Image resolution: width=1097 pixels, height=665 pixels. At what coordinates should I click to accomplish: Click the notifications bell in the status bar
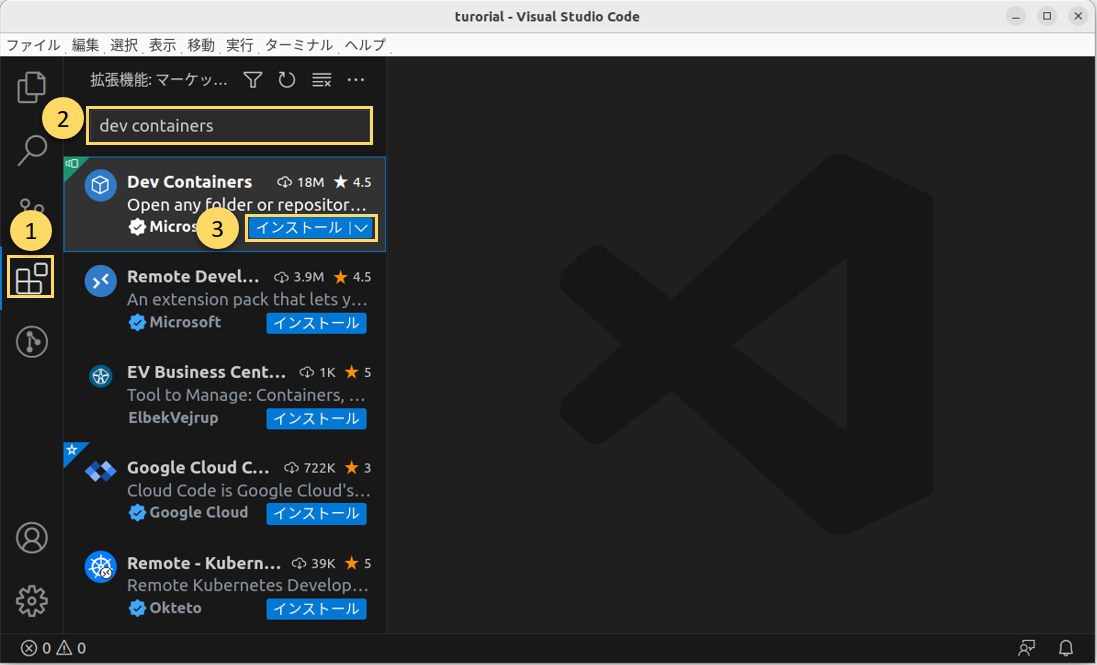[x=1065, y=648]
